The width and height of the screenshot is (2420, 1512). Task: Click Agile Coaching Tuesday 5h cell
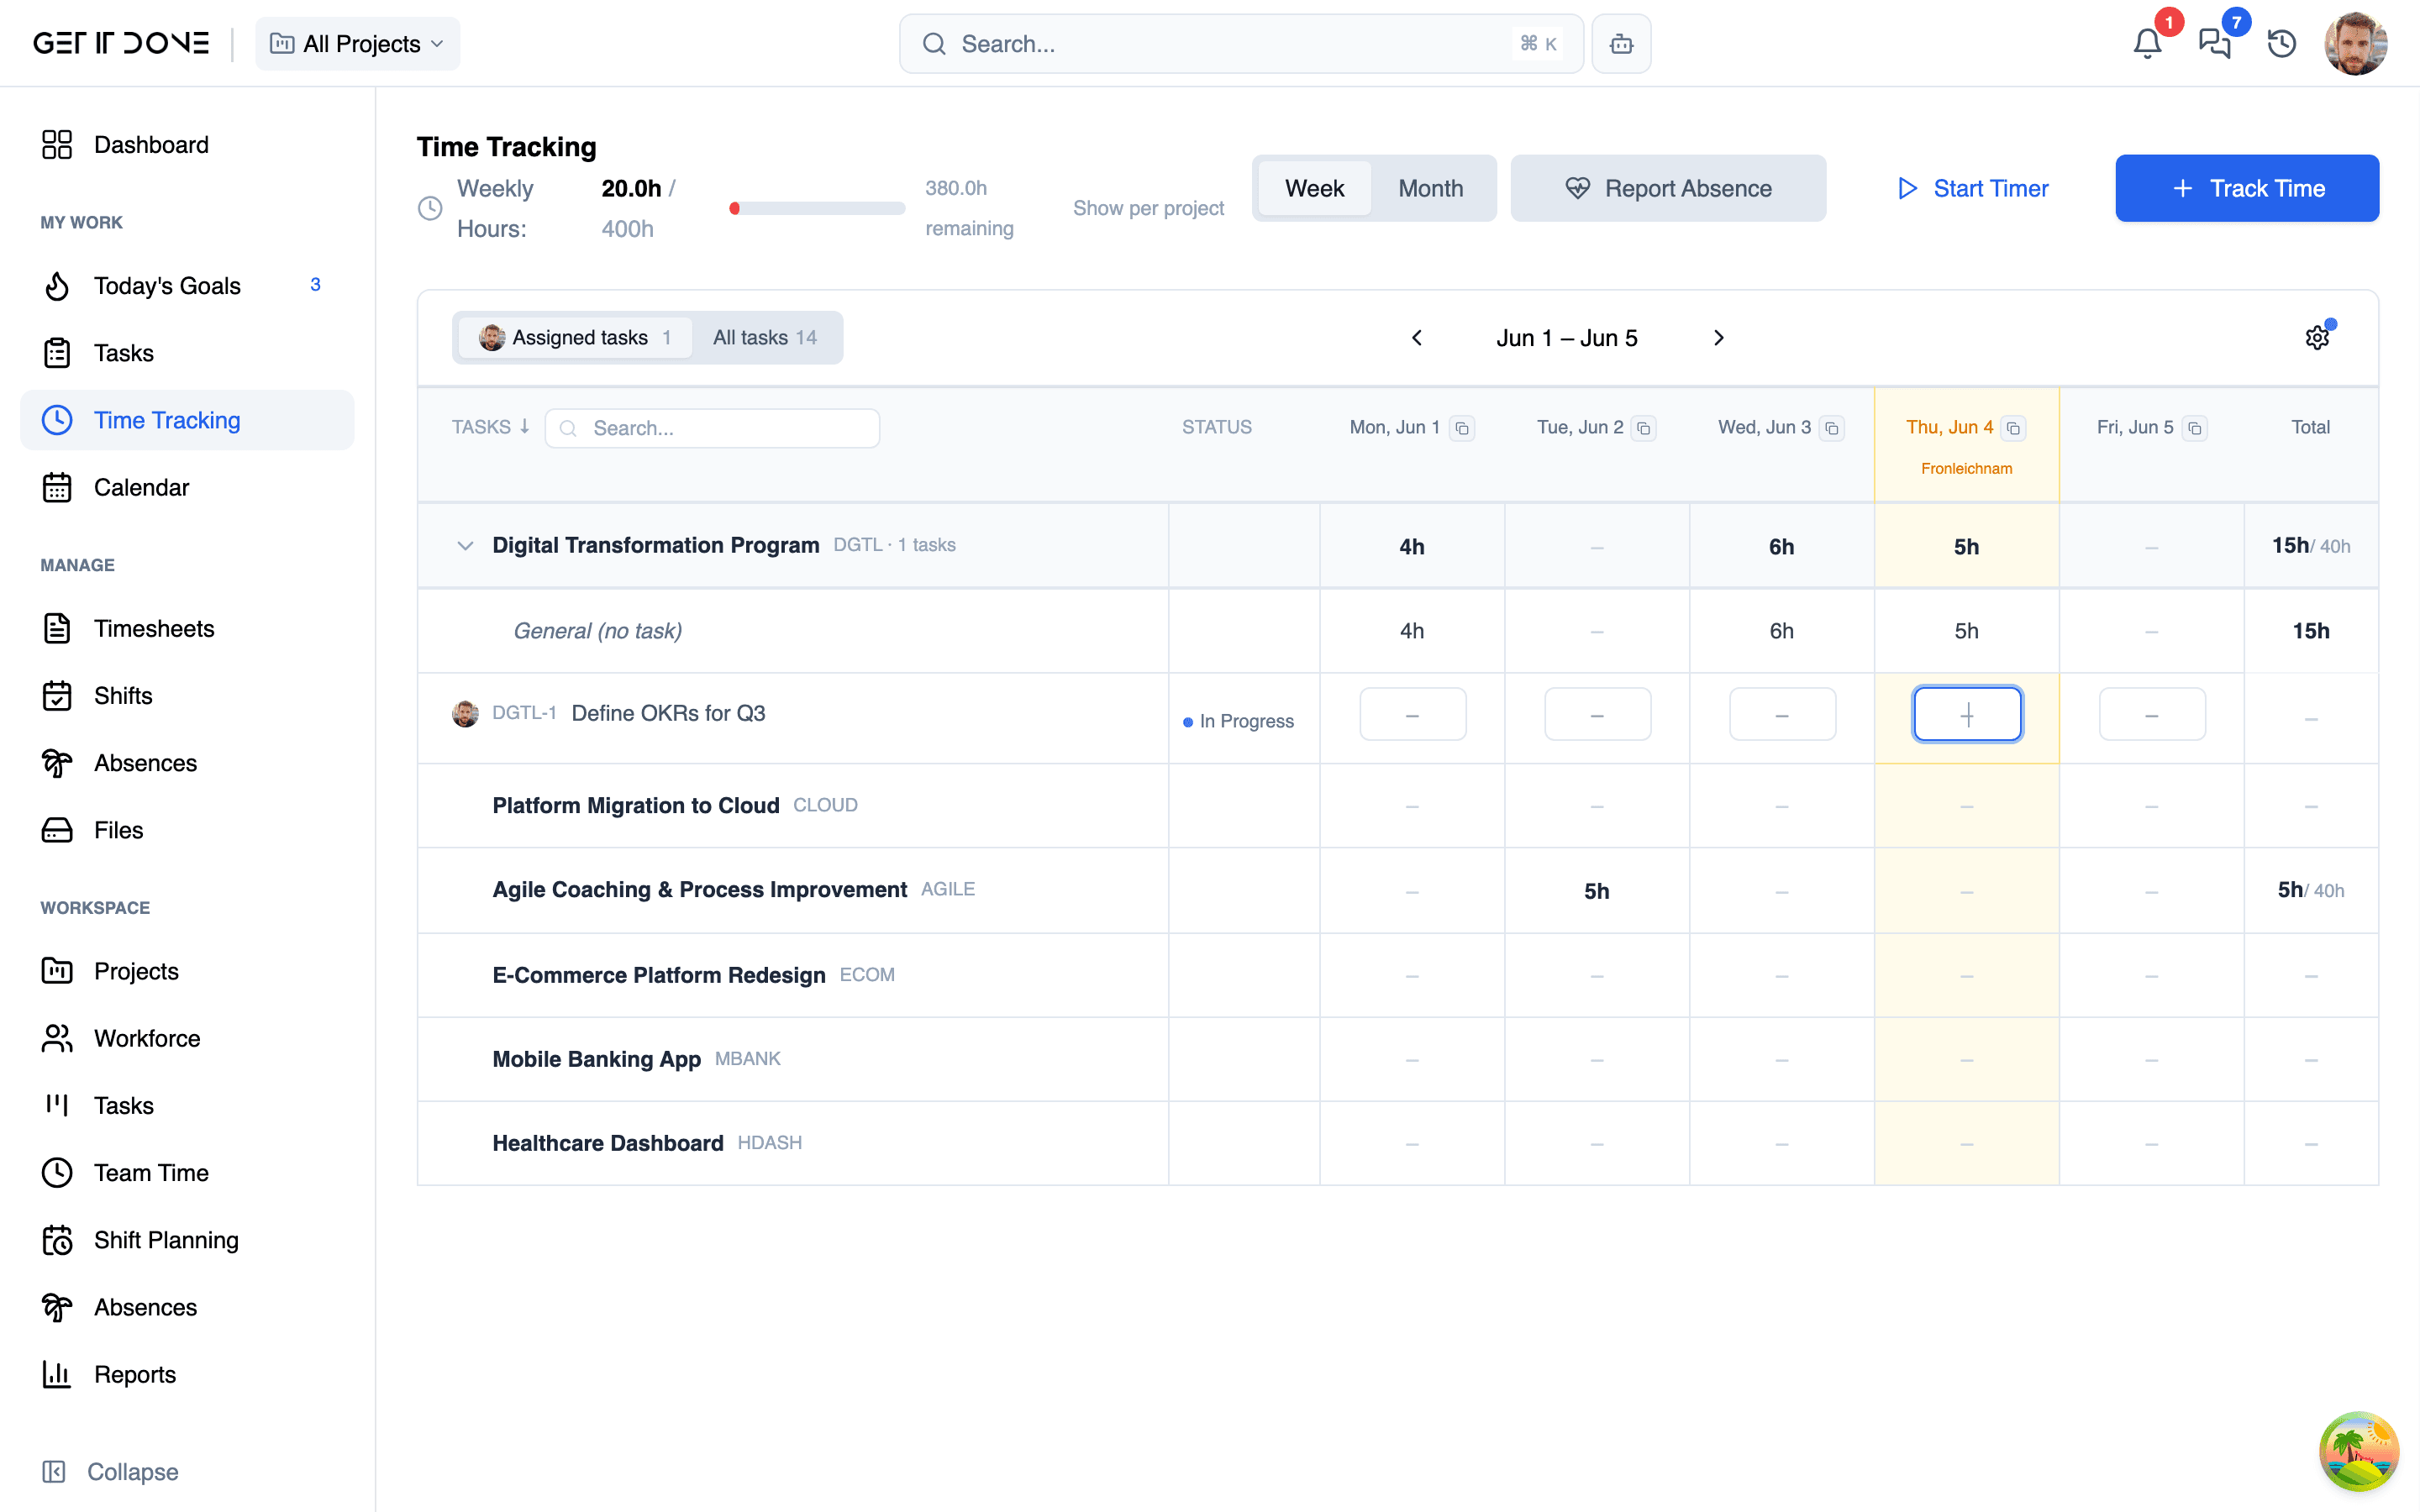tap(1597, 891)
